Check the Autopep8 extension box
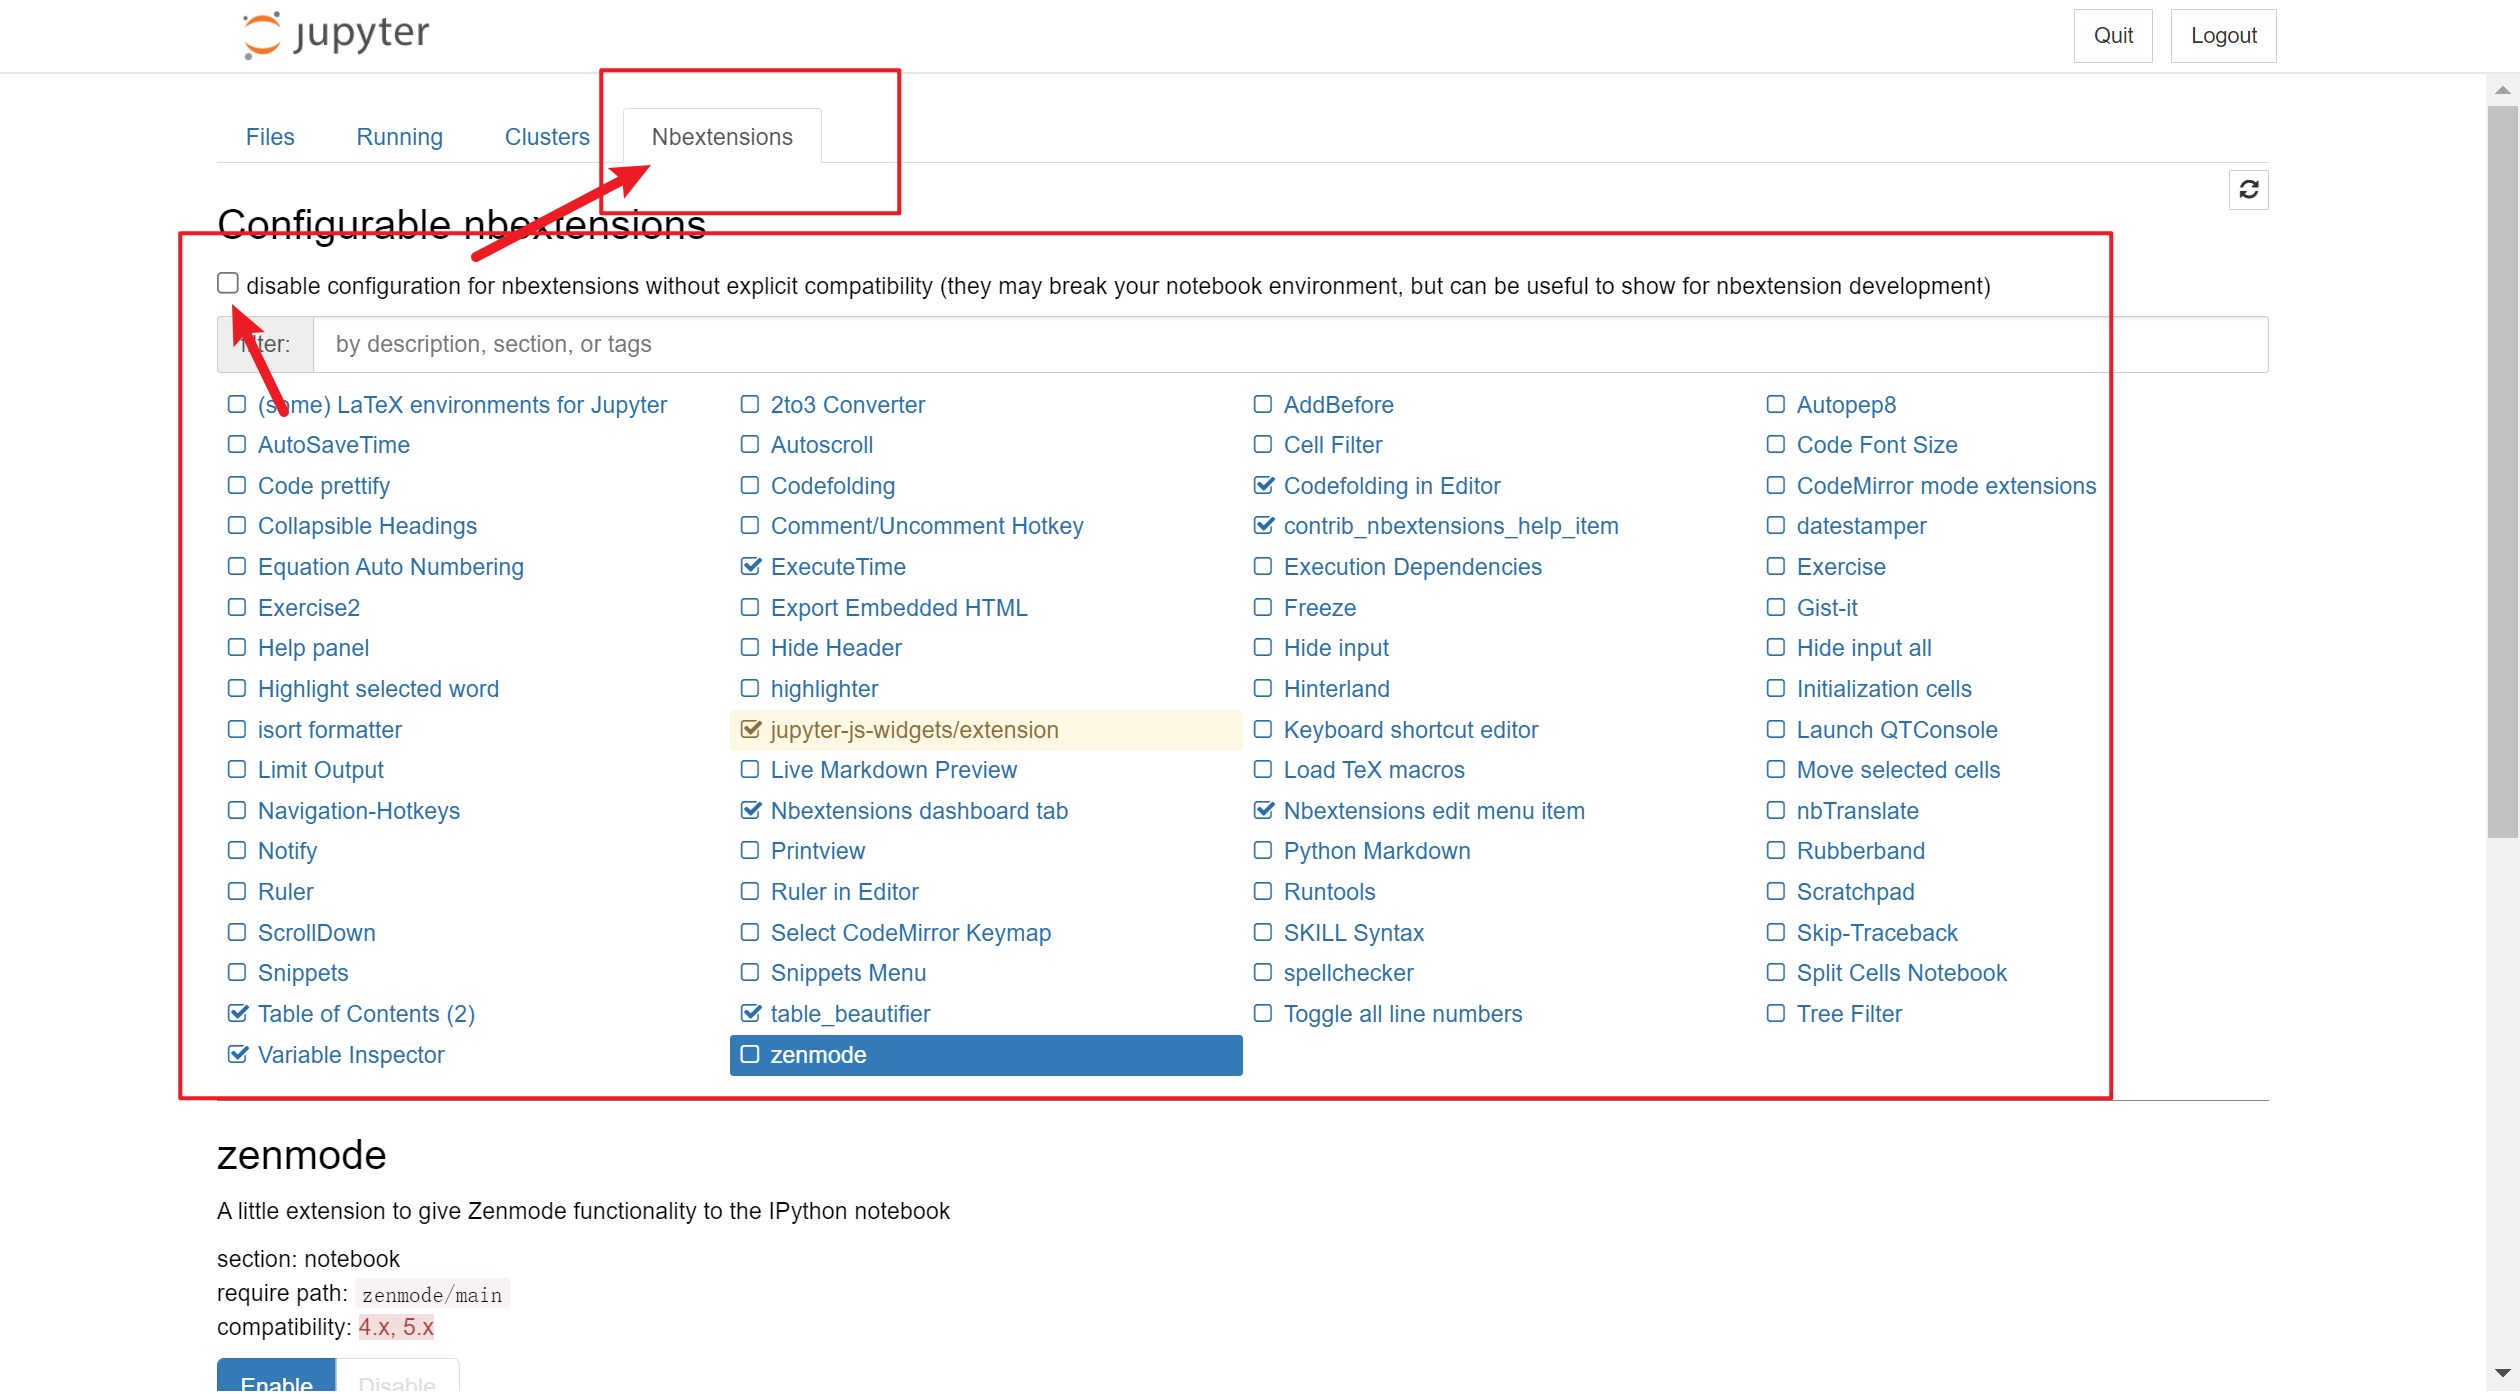Screen dimensions: 2520x1394 tap(1775, 405)
